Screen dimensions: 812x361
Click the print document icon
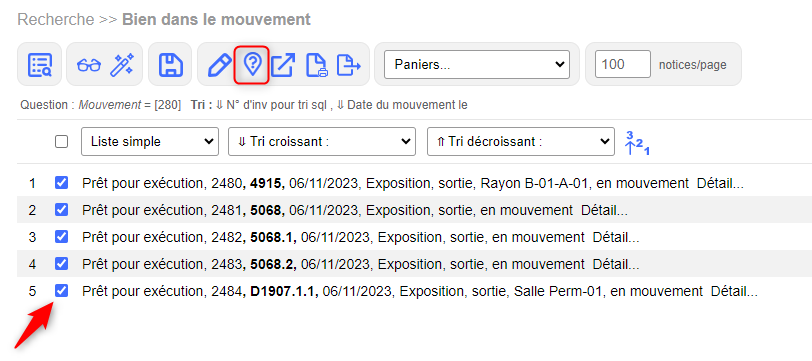coord(316,65)
